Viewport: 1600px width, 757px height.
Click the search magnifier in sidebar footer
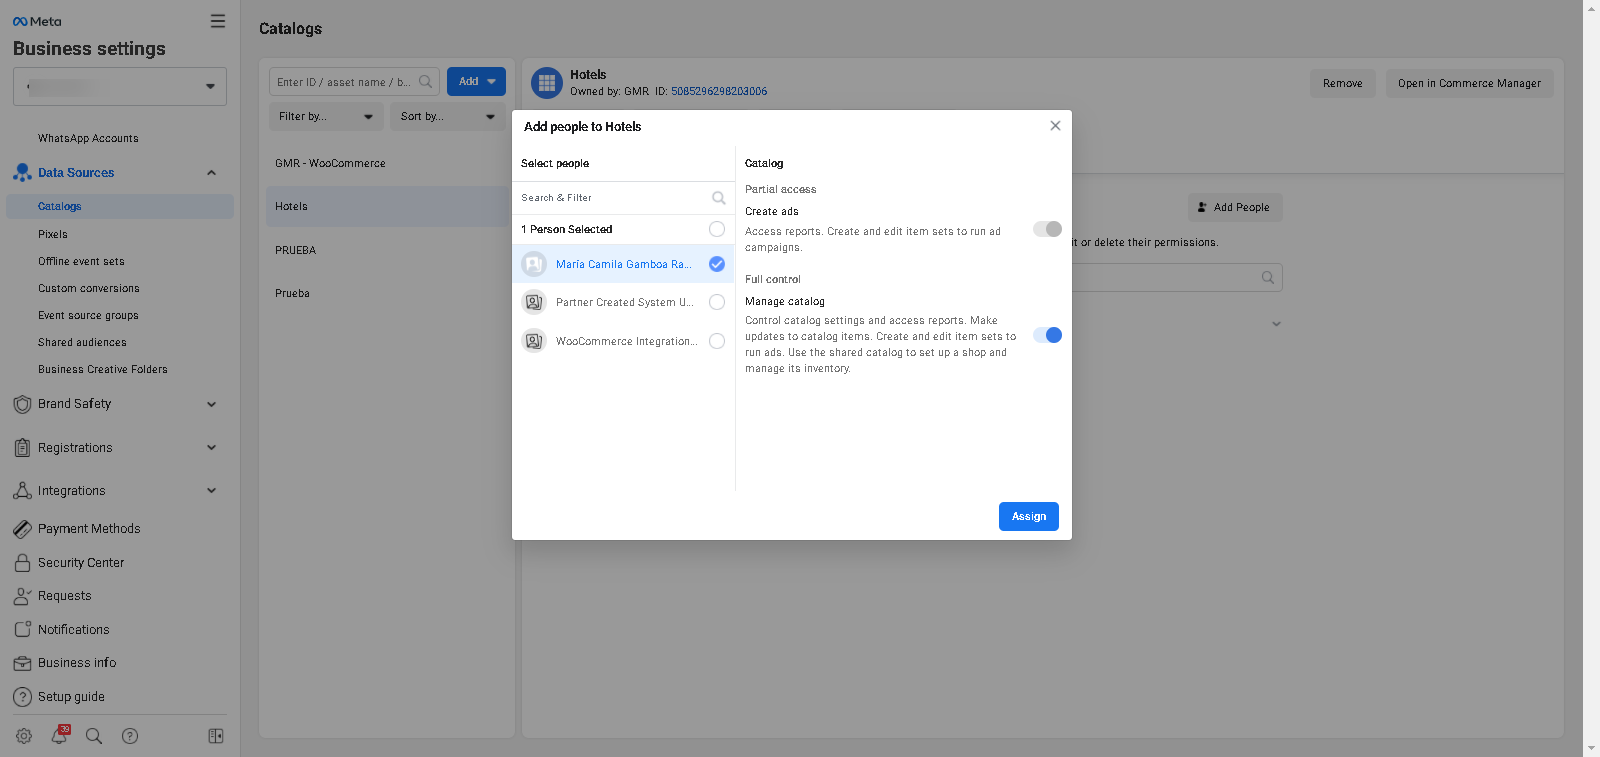(94, 736)
